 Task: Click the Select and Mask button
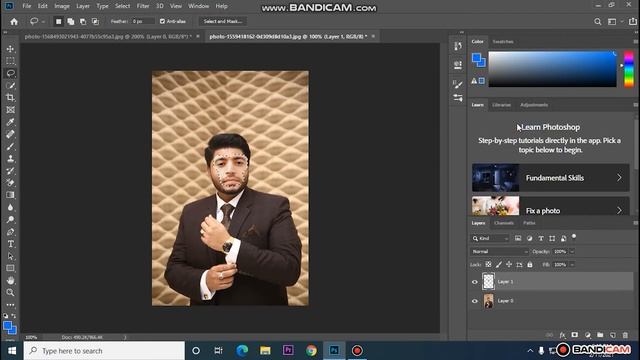point(223,21)
